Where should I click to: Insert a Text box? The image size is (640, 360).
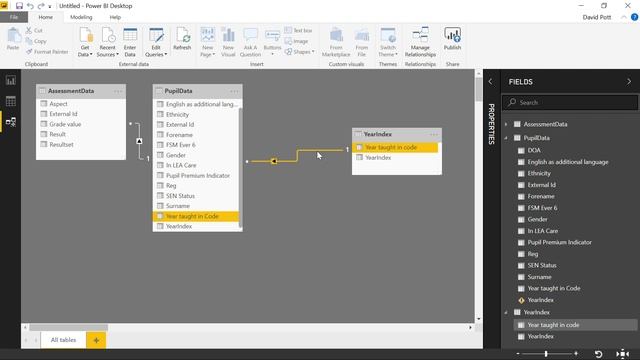[x=299, y=31]
